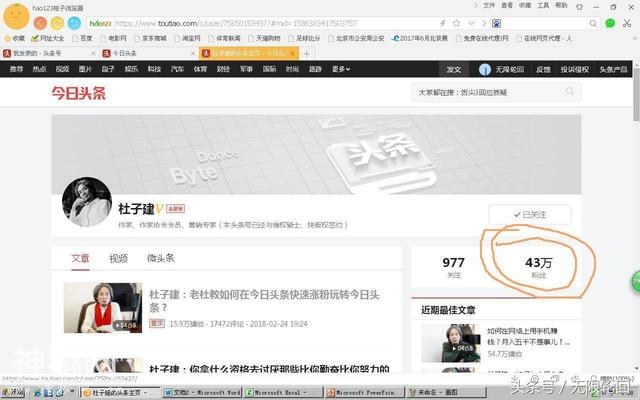640x400 pixels.
Task: Click the 投诉侵权 link
Action: pos(574,70)
